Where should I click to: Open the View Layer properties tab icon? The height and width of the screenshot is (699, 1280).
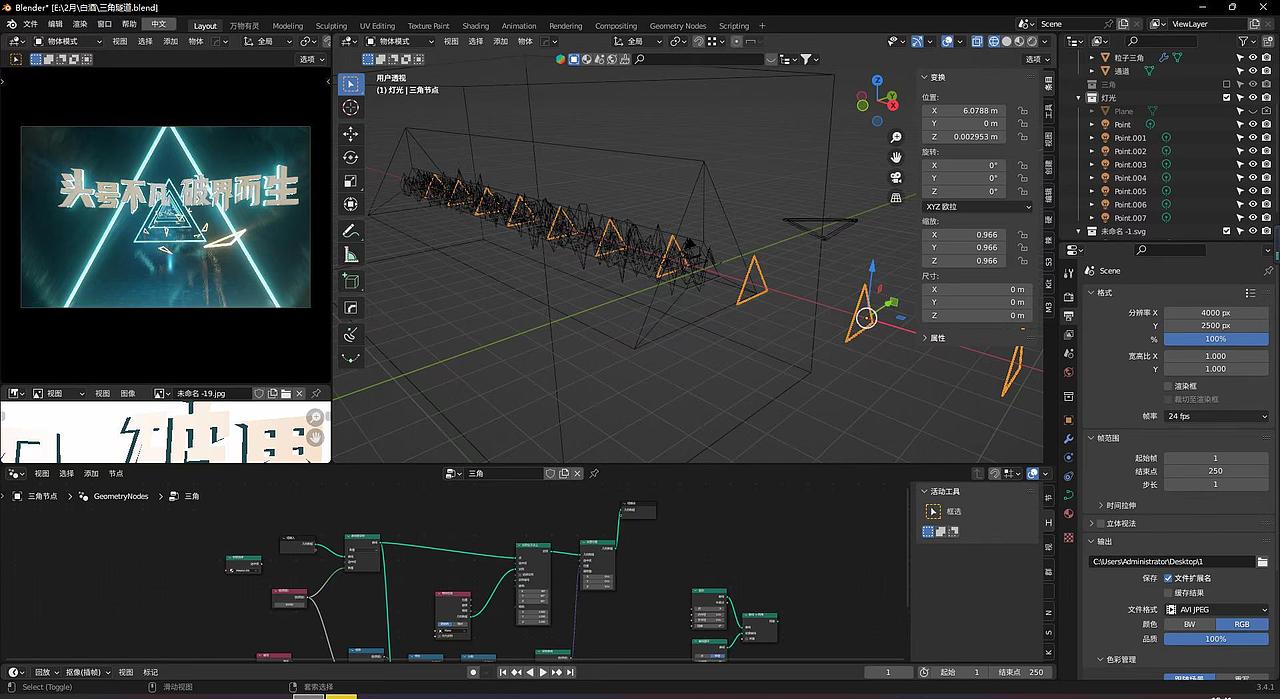coord(1069,334)
